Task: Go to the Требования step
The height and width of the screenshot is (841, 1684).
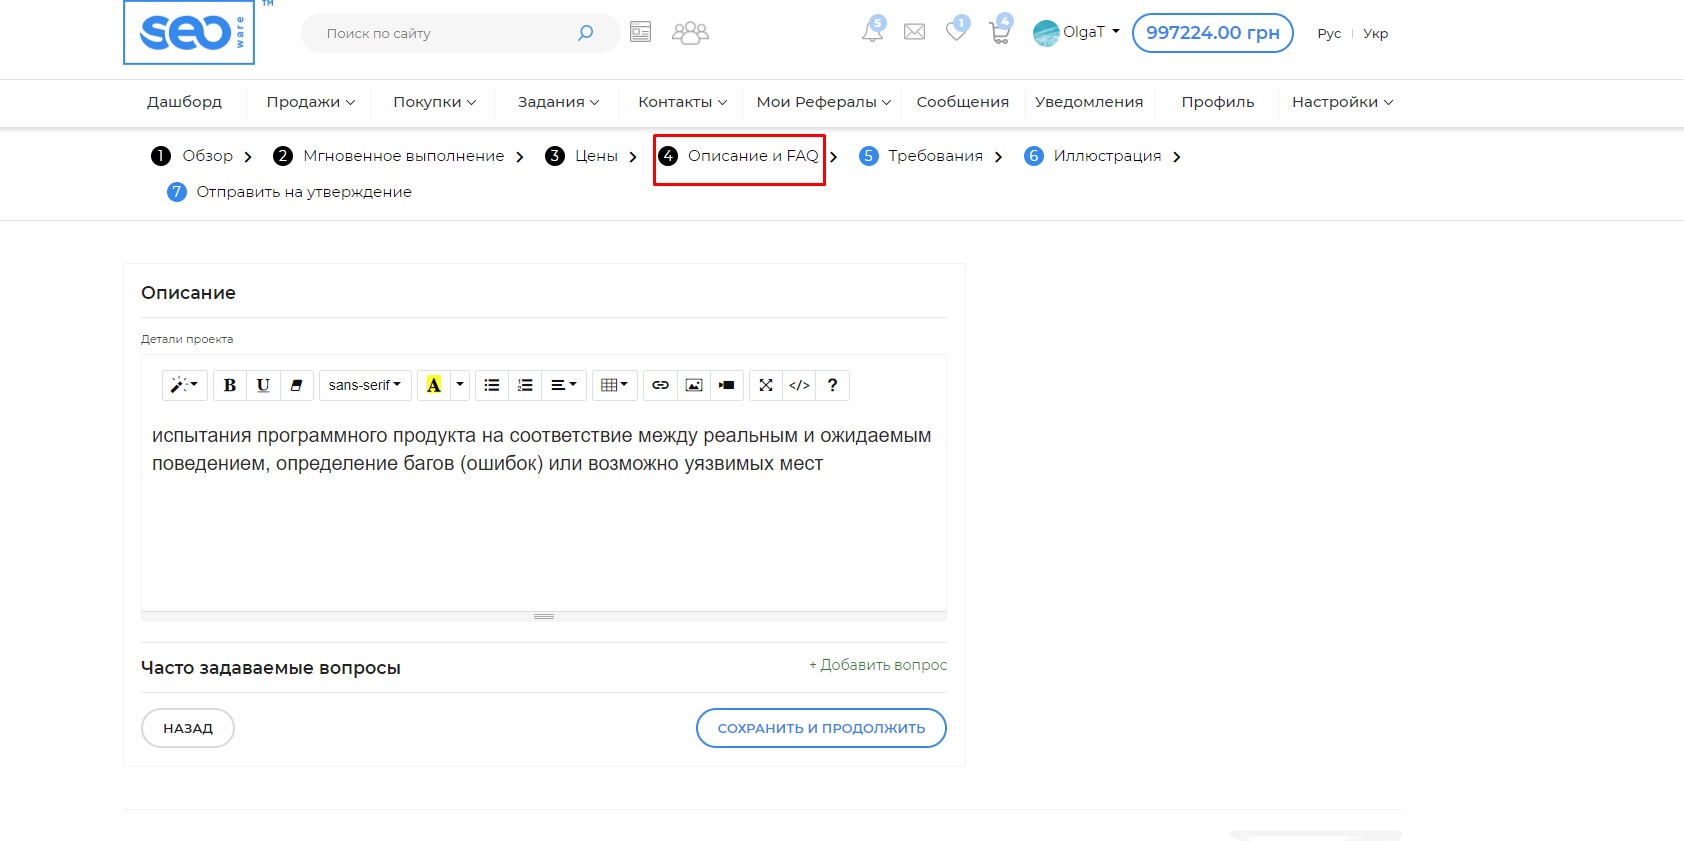Action: point(934,156)
